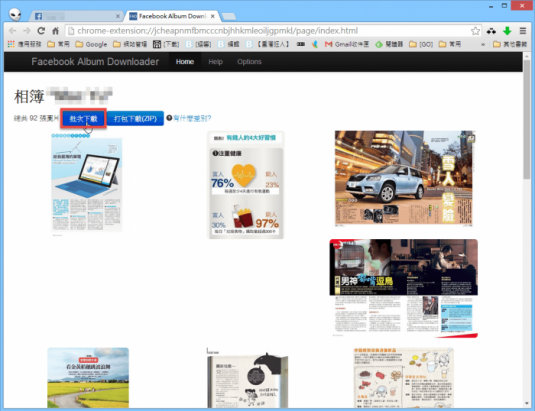Open the [GO] bookmarks folder
Viewport: 535px width, 411px height.
[421, 44]
